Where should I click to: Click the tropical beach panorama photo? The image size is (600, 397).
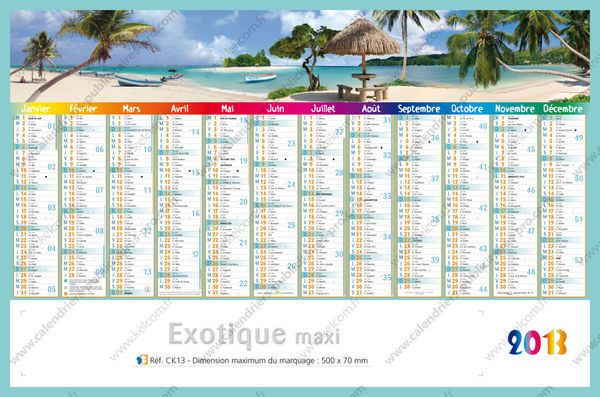tap(300, 56)
